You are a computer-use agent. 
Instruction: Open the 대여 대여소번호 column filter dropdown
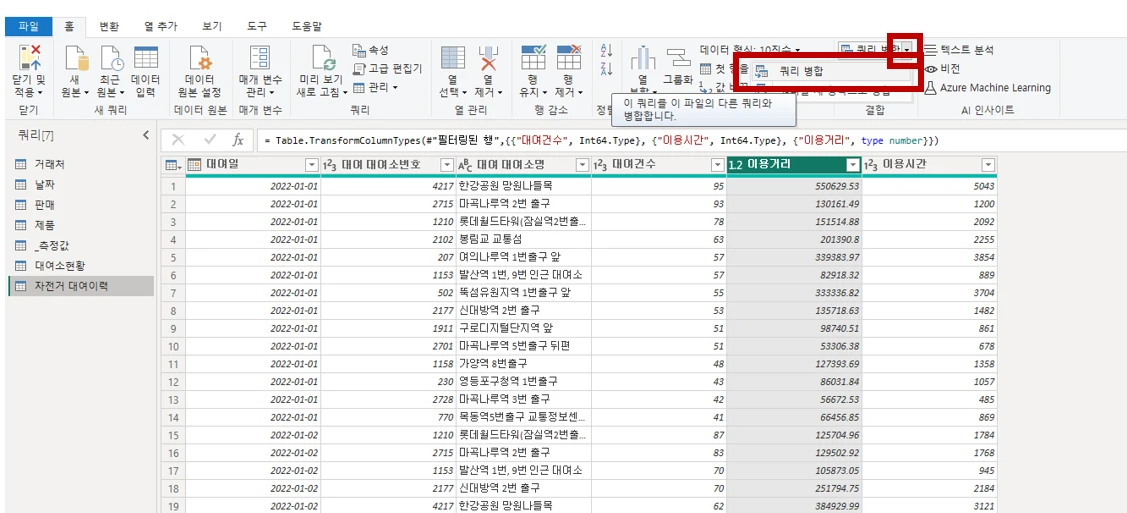[446, 165]
